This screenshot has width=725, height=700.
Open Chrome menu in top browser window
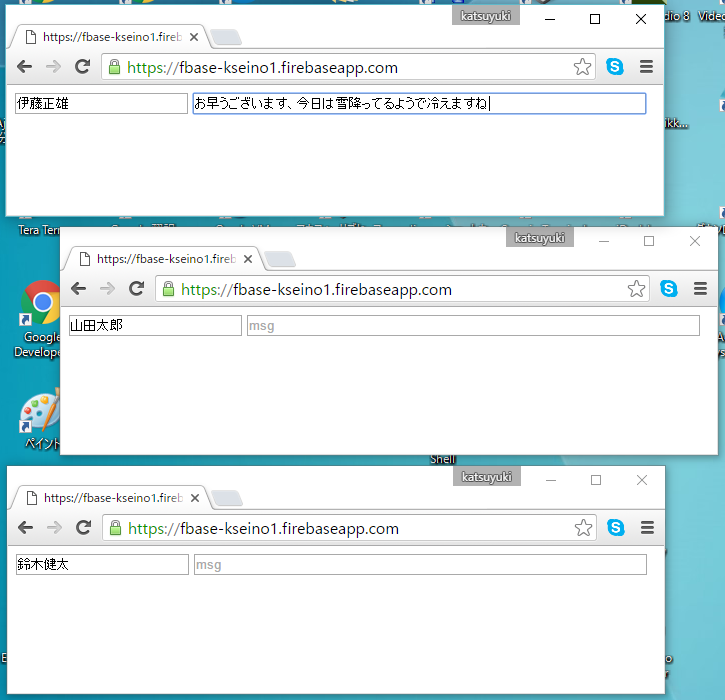click(646, 67)
